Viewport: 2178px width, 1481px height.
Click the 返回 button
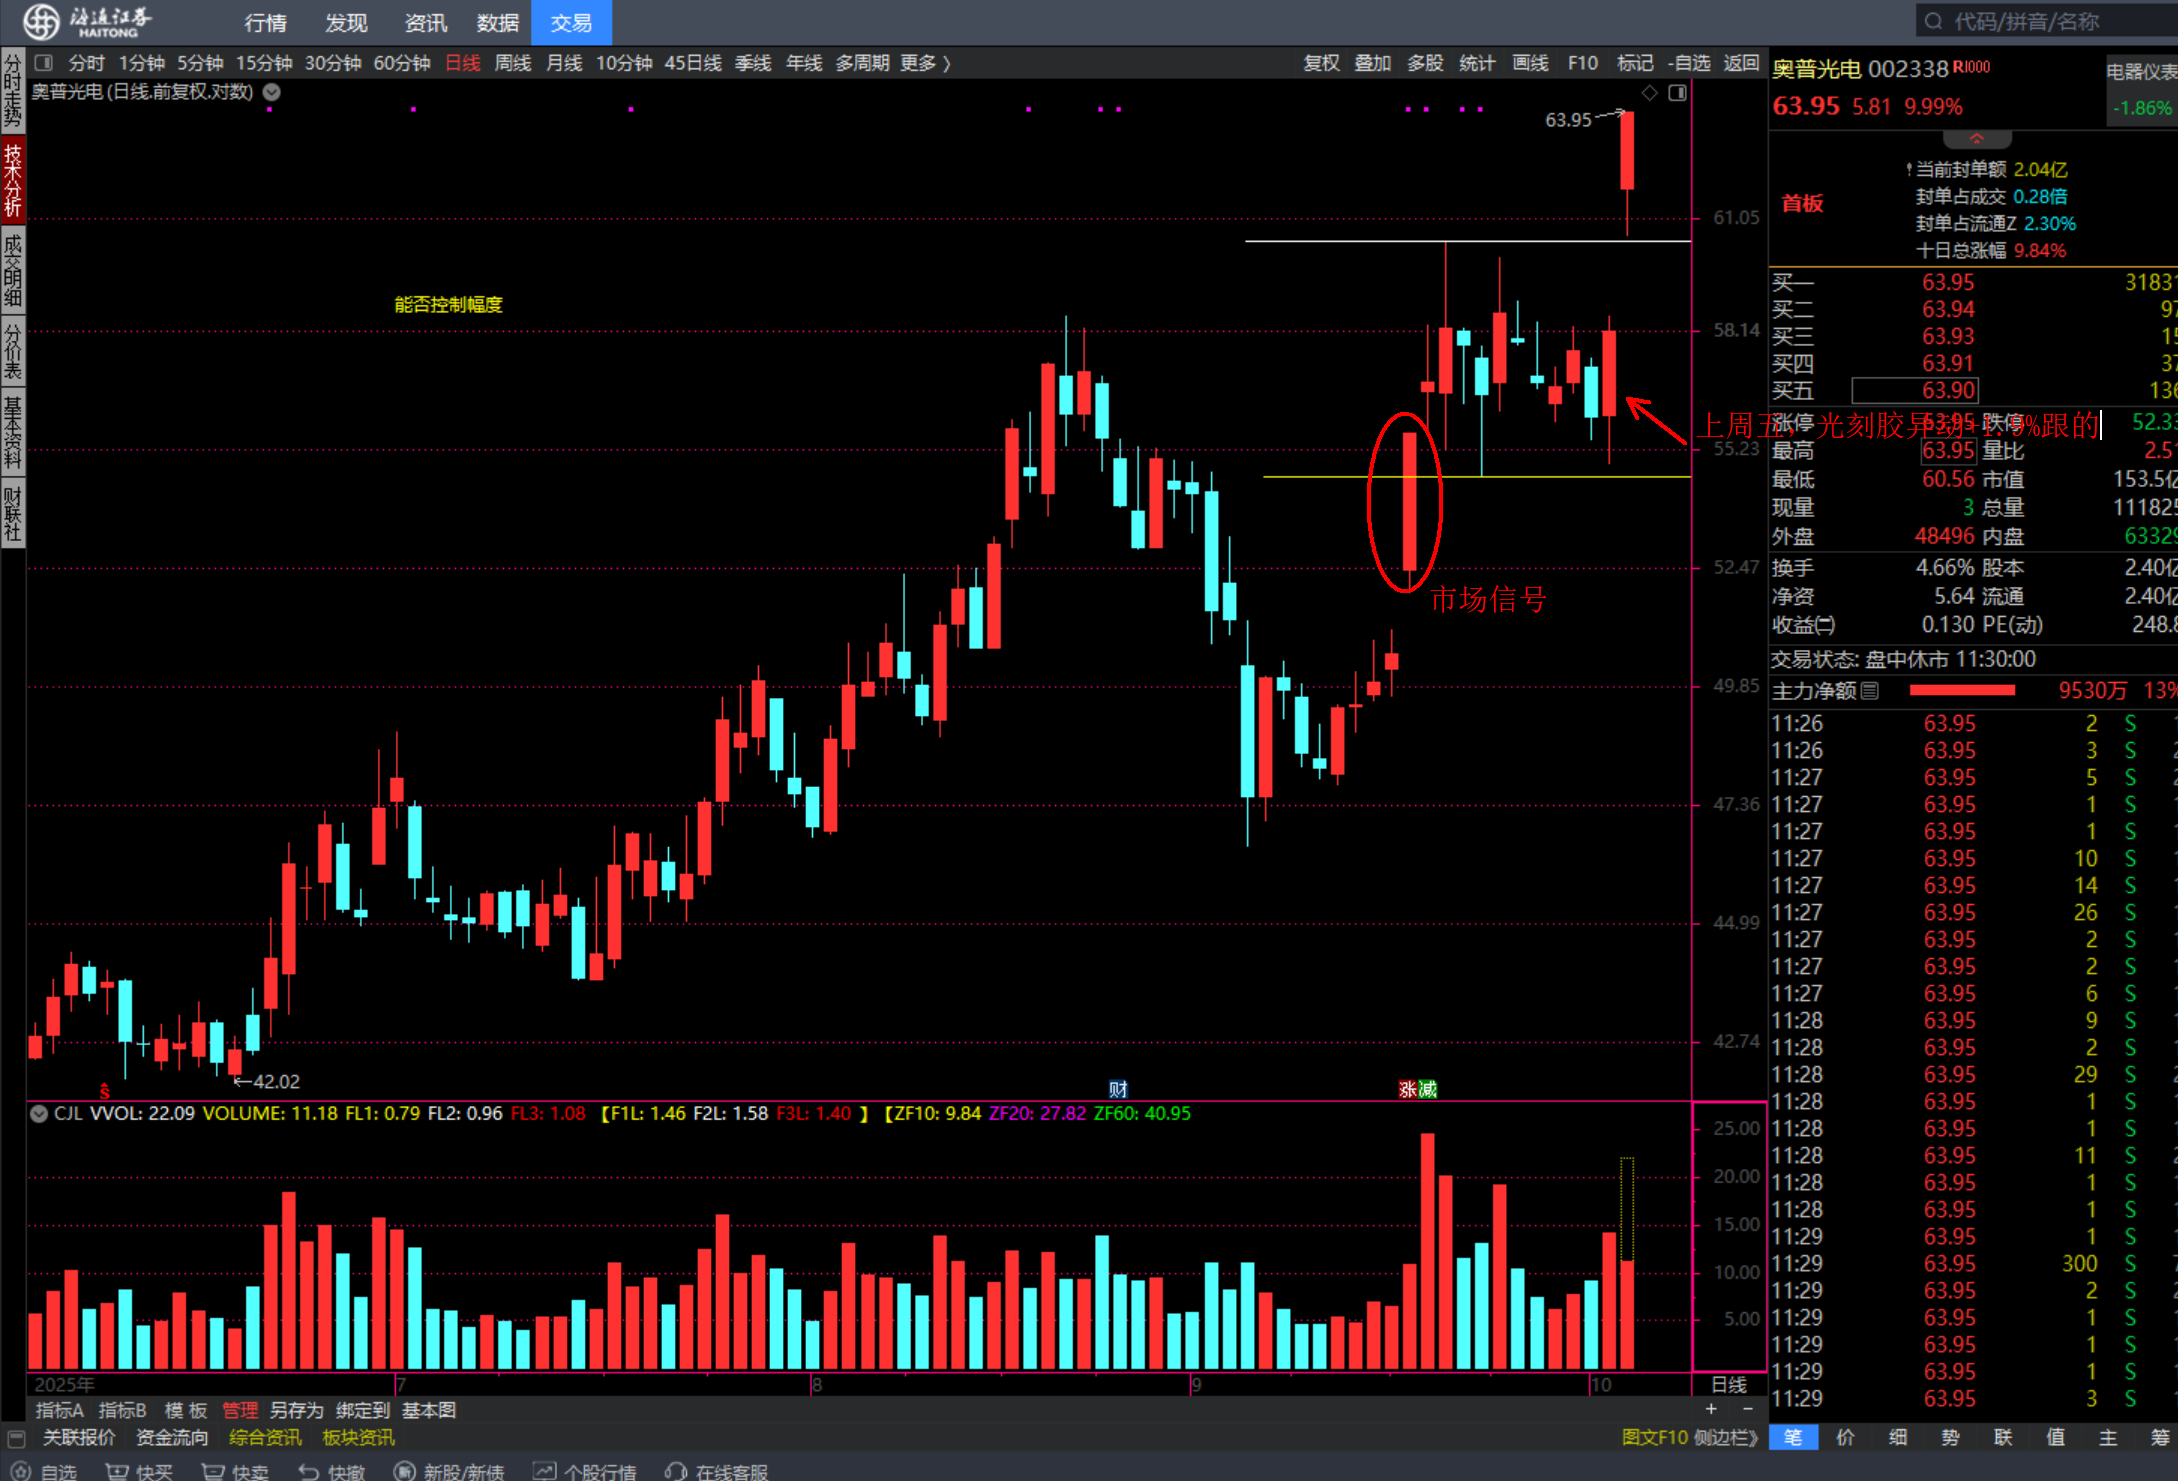pos(1741,63)
